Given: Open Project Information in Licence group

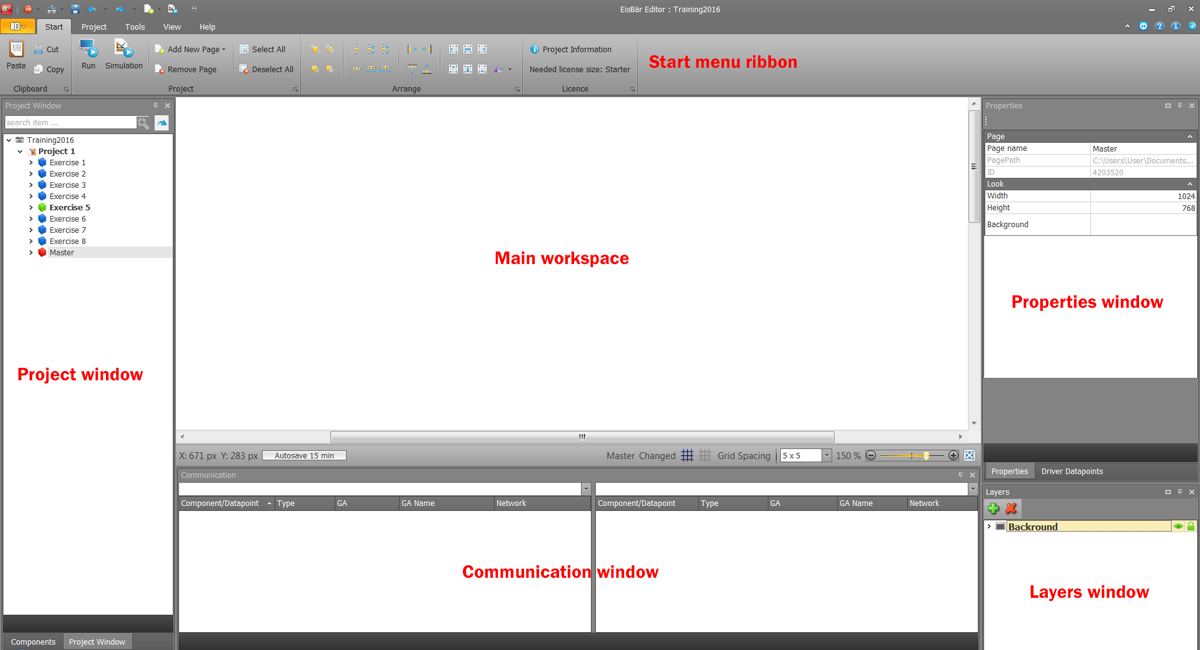Looking at the screenshot, I should pyautogui.click(x=570, y=49).
